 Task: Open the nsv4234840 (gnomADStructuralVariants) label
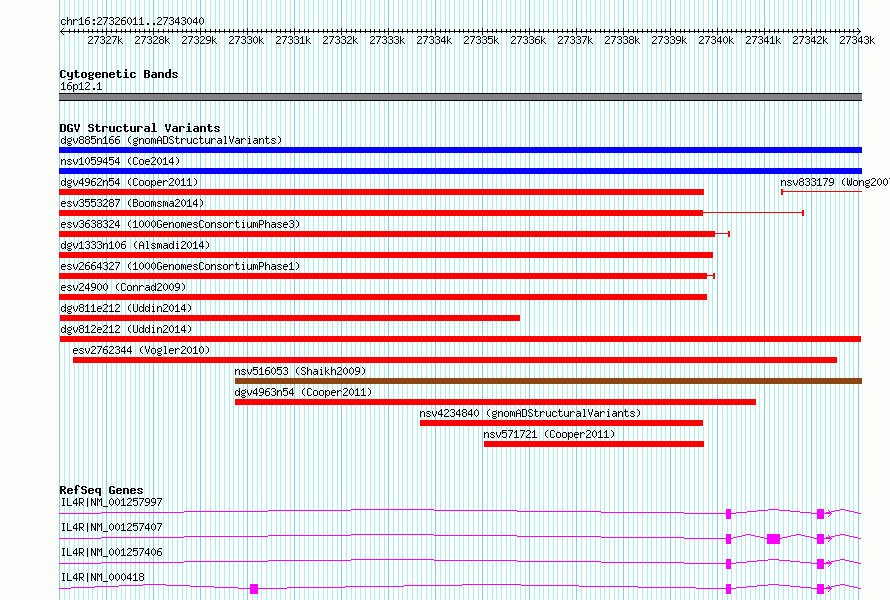coord(530,413)
